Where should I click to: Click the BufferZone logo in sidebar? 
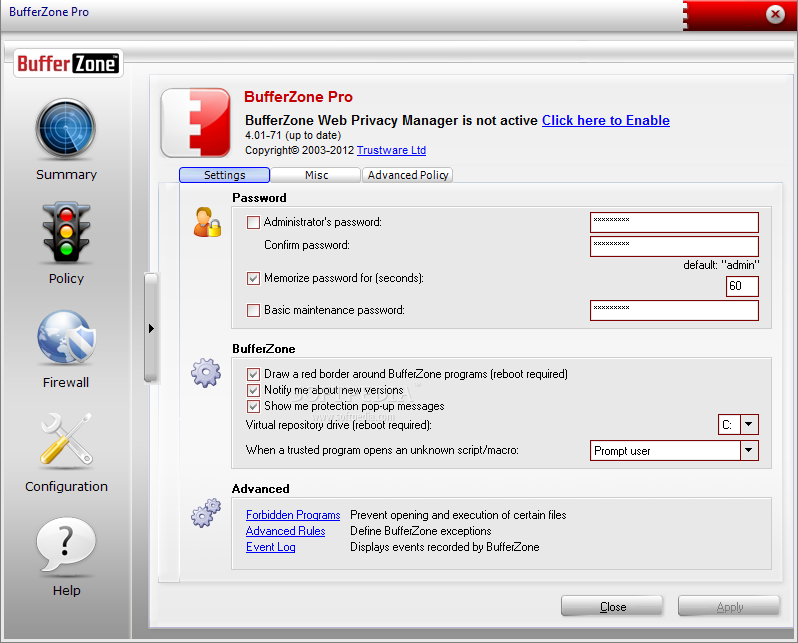(68, 64)
